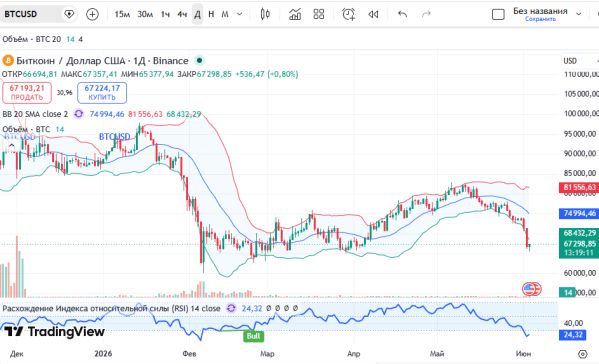Collapse the indicator legend with the chevron
599x364 pixels.
11,146
